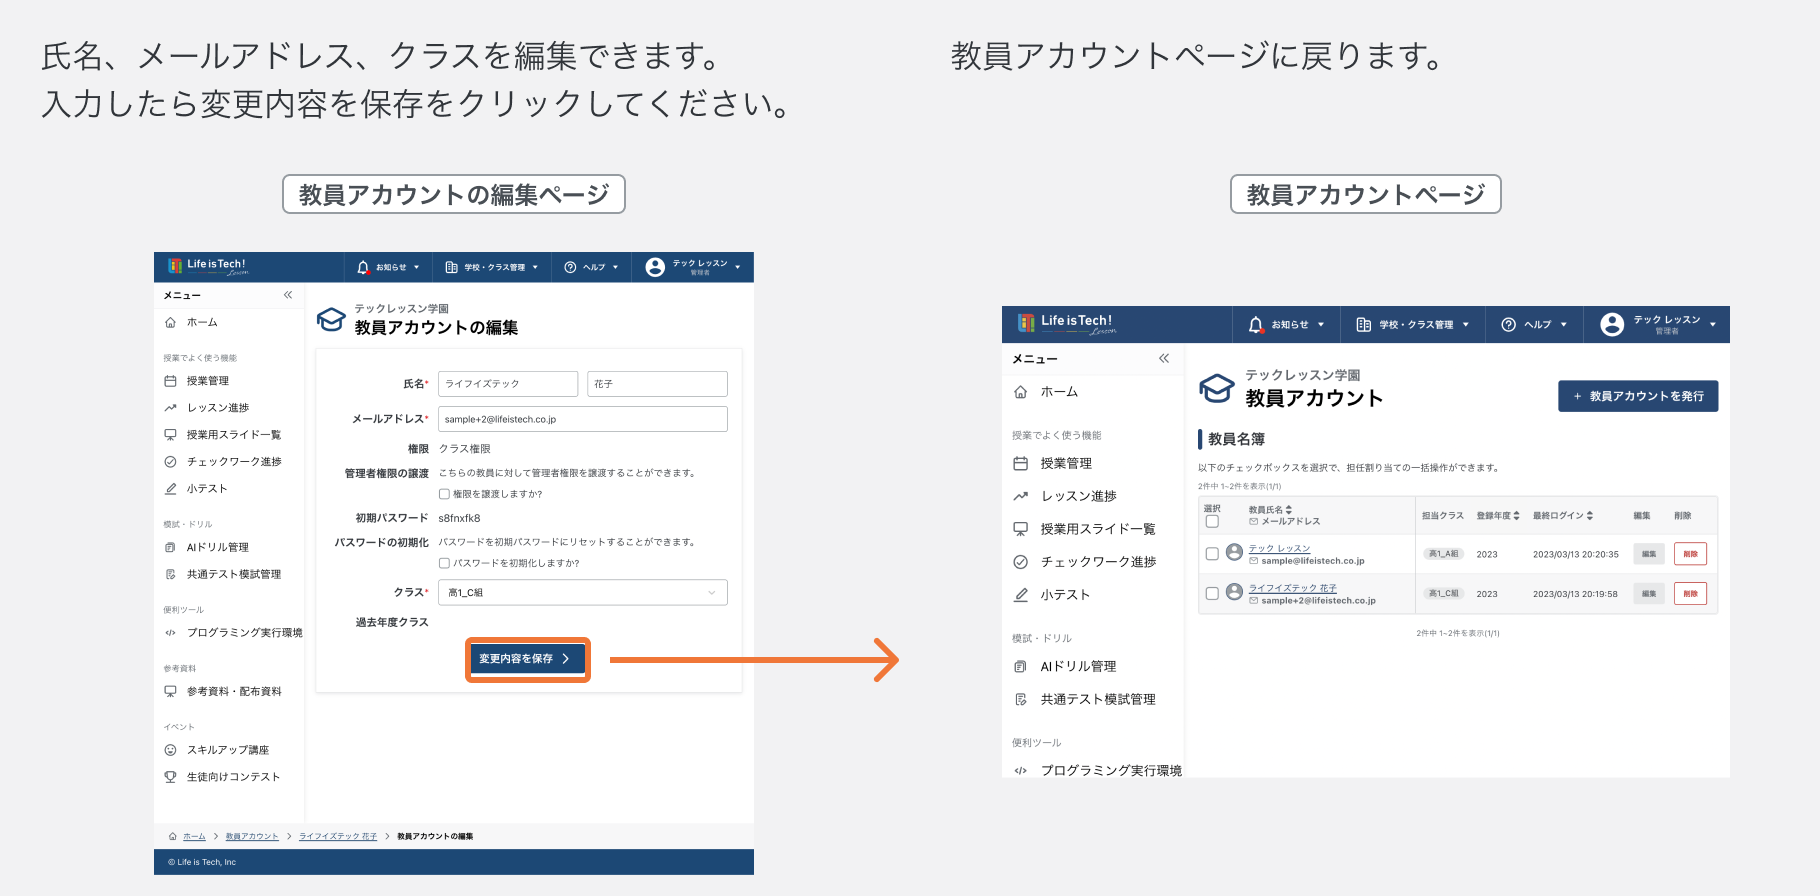This screenshot has width=1820, height=896.
Task: Open テック レッスン user menu on account list header
Action: pos(1658,325)
